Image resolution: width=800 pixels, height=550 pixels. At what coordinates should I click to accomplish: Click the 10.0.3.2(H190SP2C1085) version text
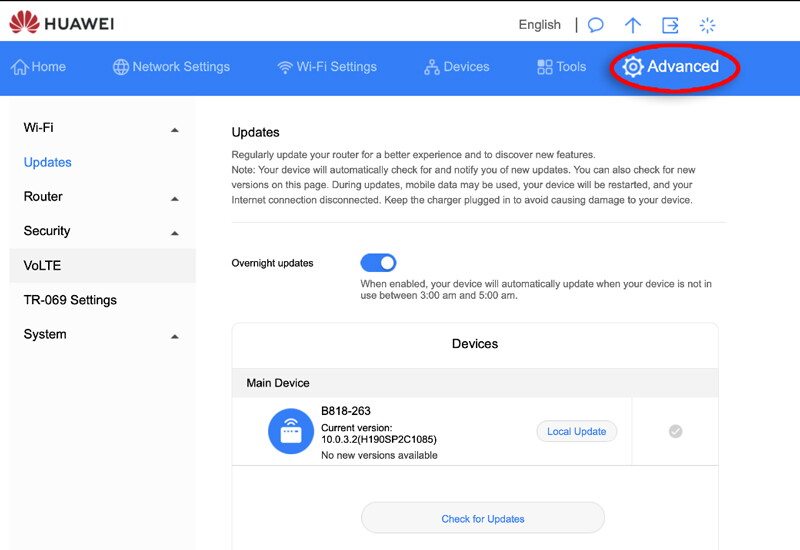[x=379, y=439]
